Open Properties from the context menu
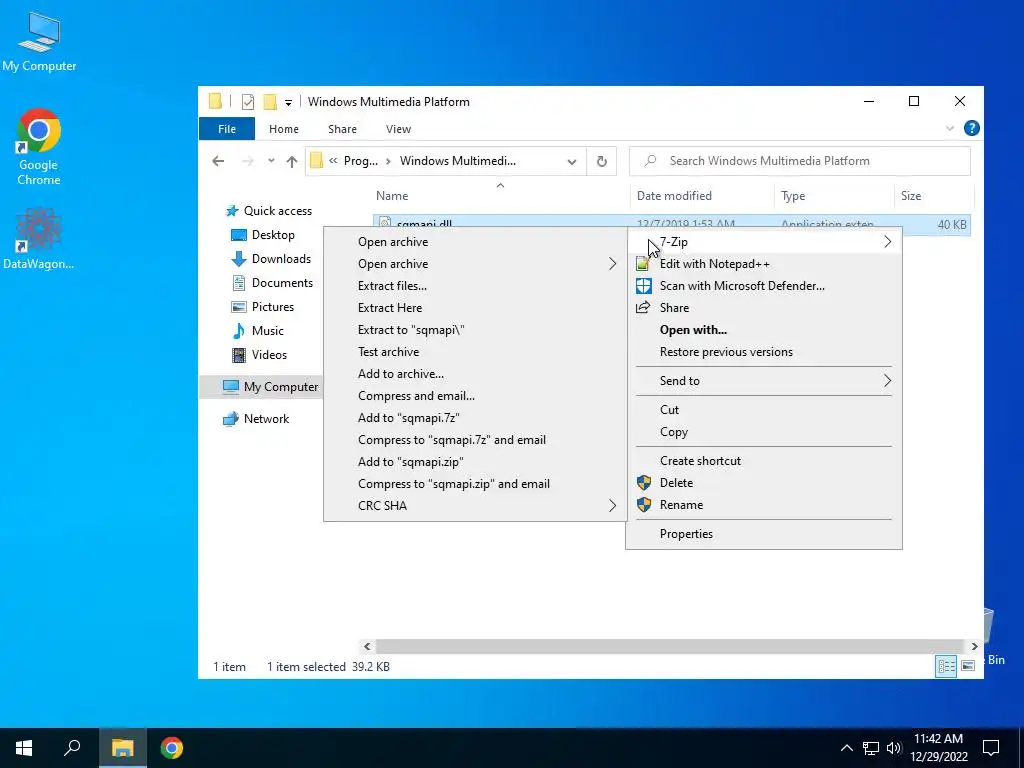This screenshot has height=768, width=1024. click(x=763, y=534)
